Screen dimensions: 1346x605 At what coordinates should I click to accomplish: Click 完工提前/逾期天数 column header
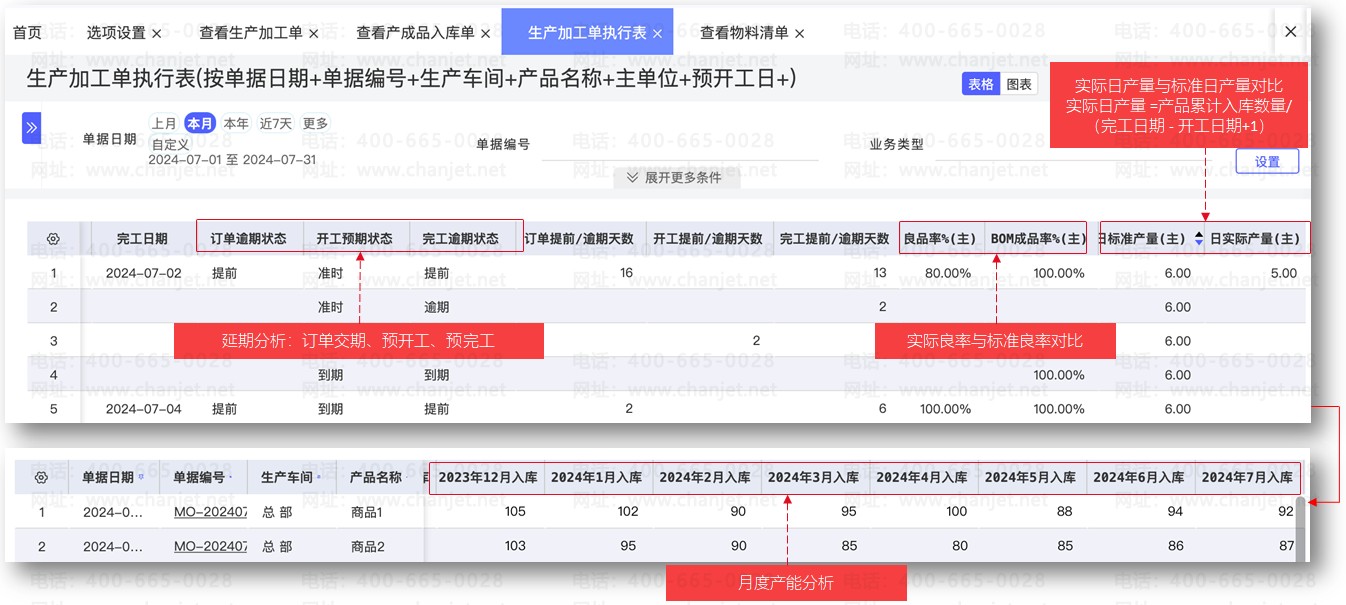835,239
